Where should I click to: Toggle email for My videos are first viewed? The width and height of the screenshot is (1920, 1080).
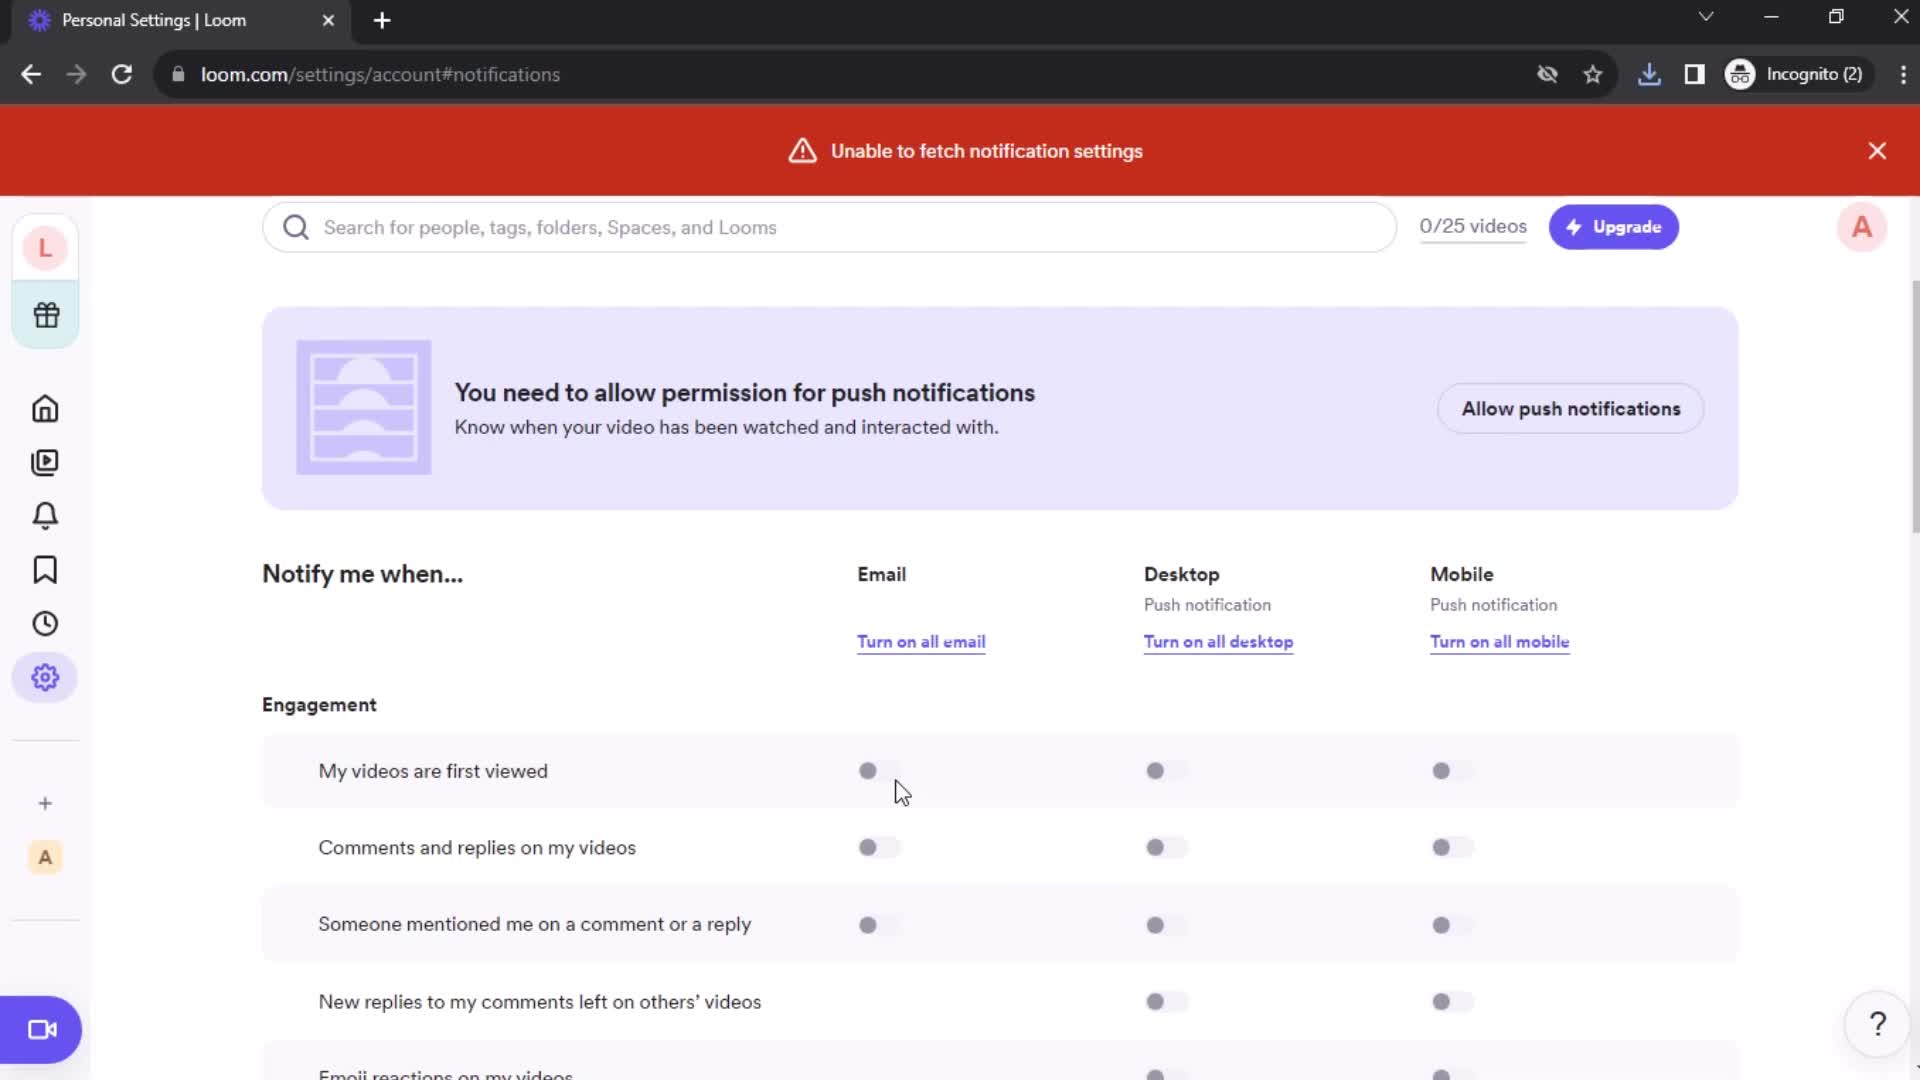879,771
